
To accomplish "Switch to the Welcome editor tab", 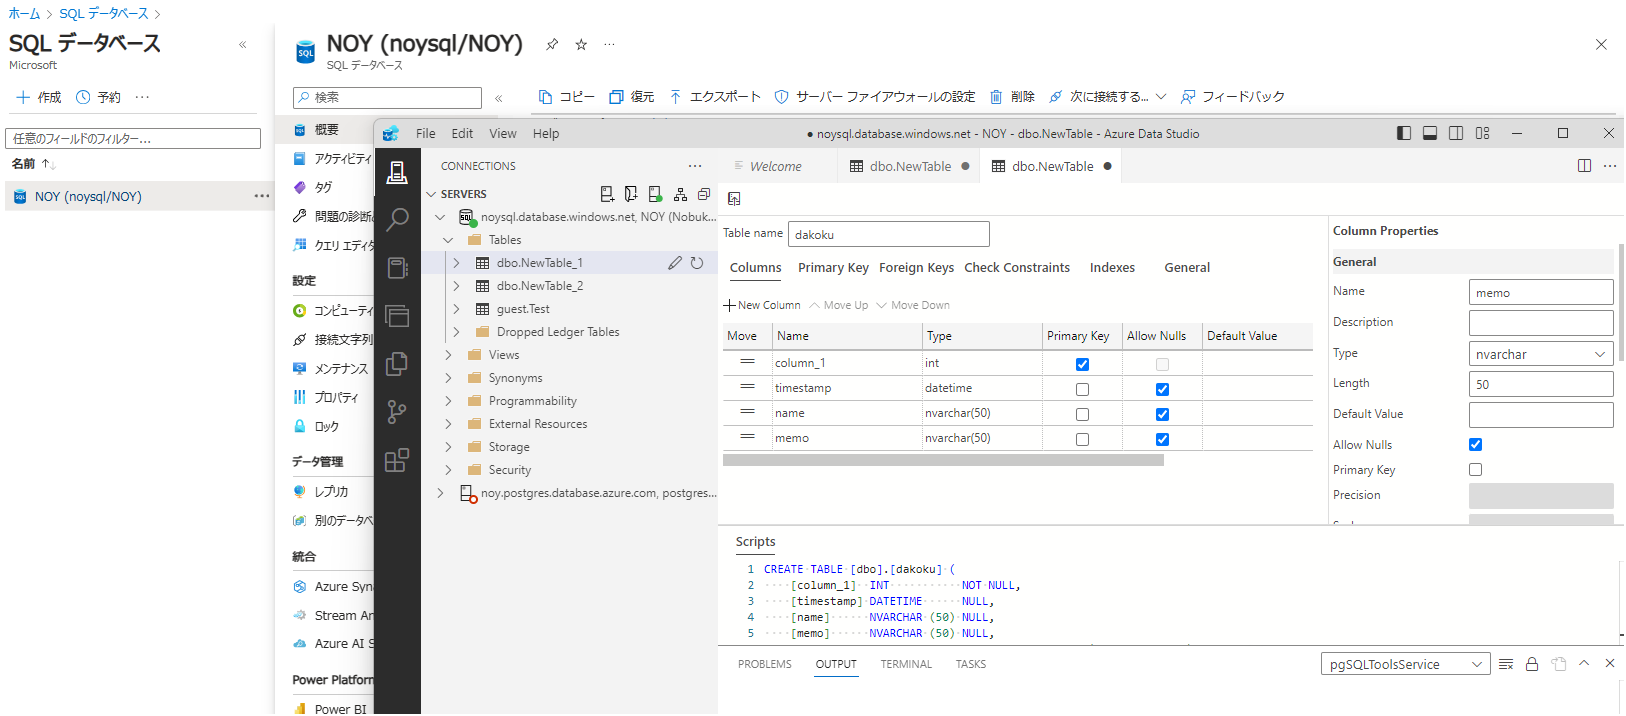I will point(776,166).
